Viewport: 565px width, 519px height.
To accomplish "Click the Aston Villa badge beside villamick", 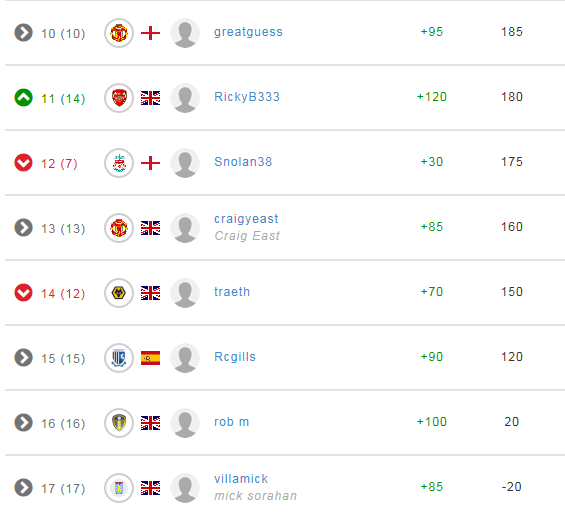I will tap(119, 488).
